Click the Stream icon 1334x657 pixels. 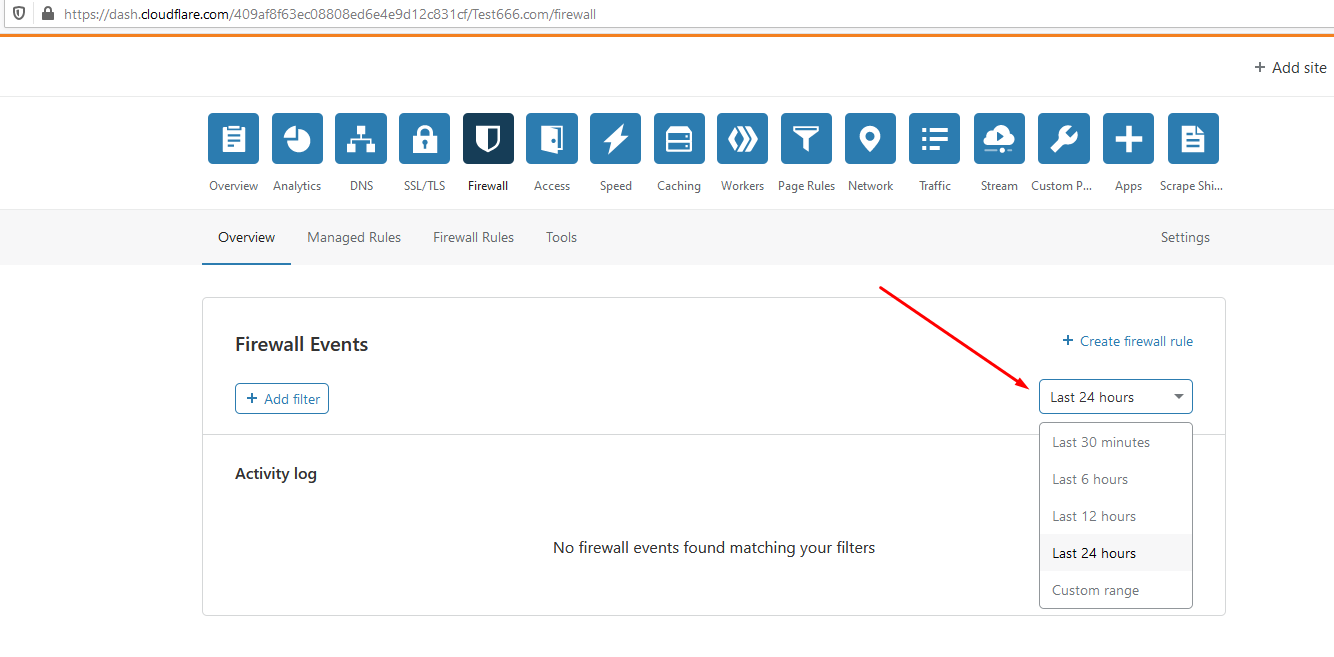click(999, 138)
